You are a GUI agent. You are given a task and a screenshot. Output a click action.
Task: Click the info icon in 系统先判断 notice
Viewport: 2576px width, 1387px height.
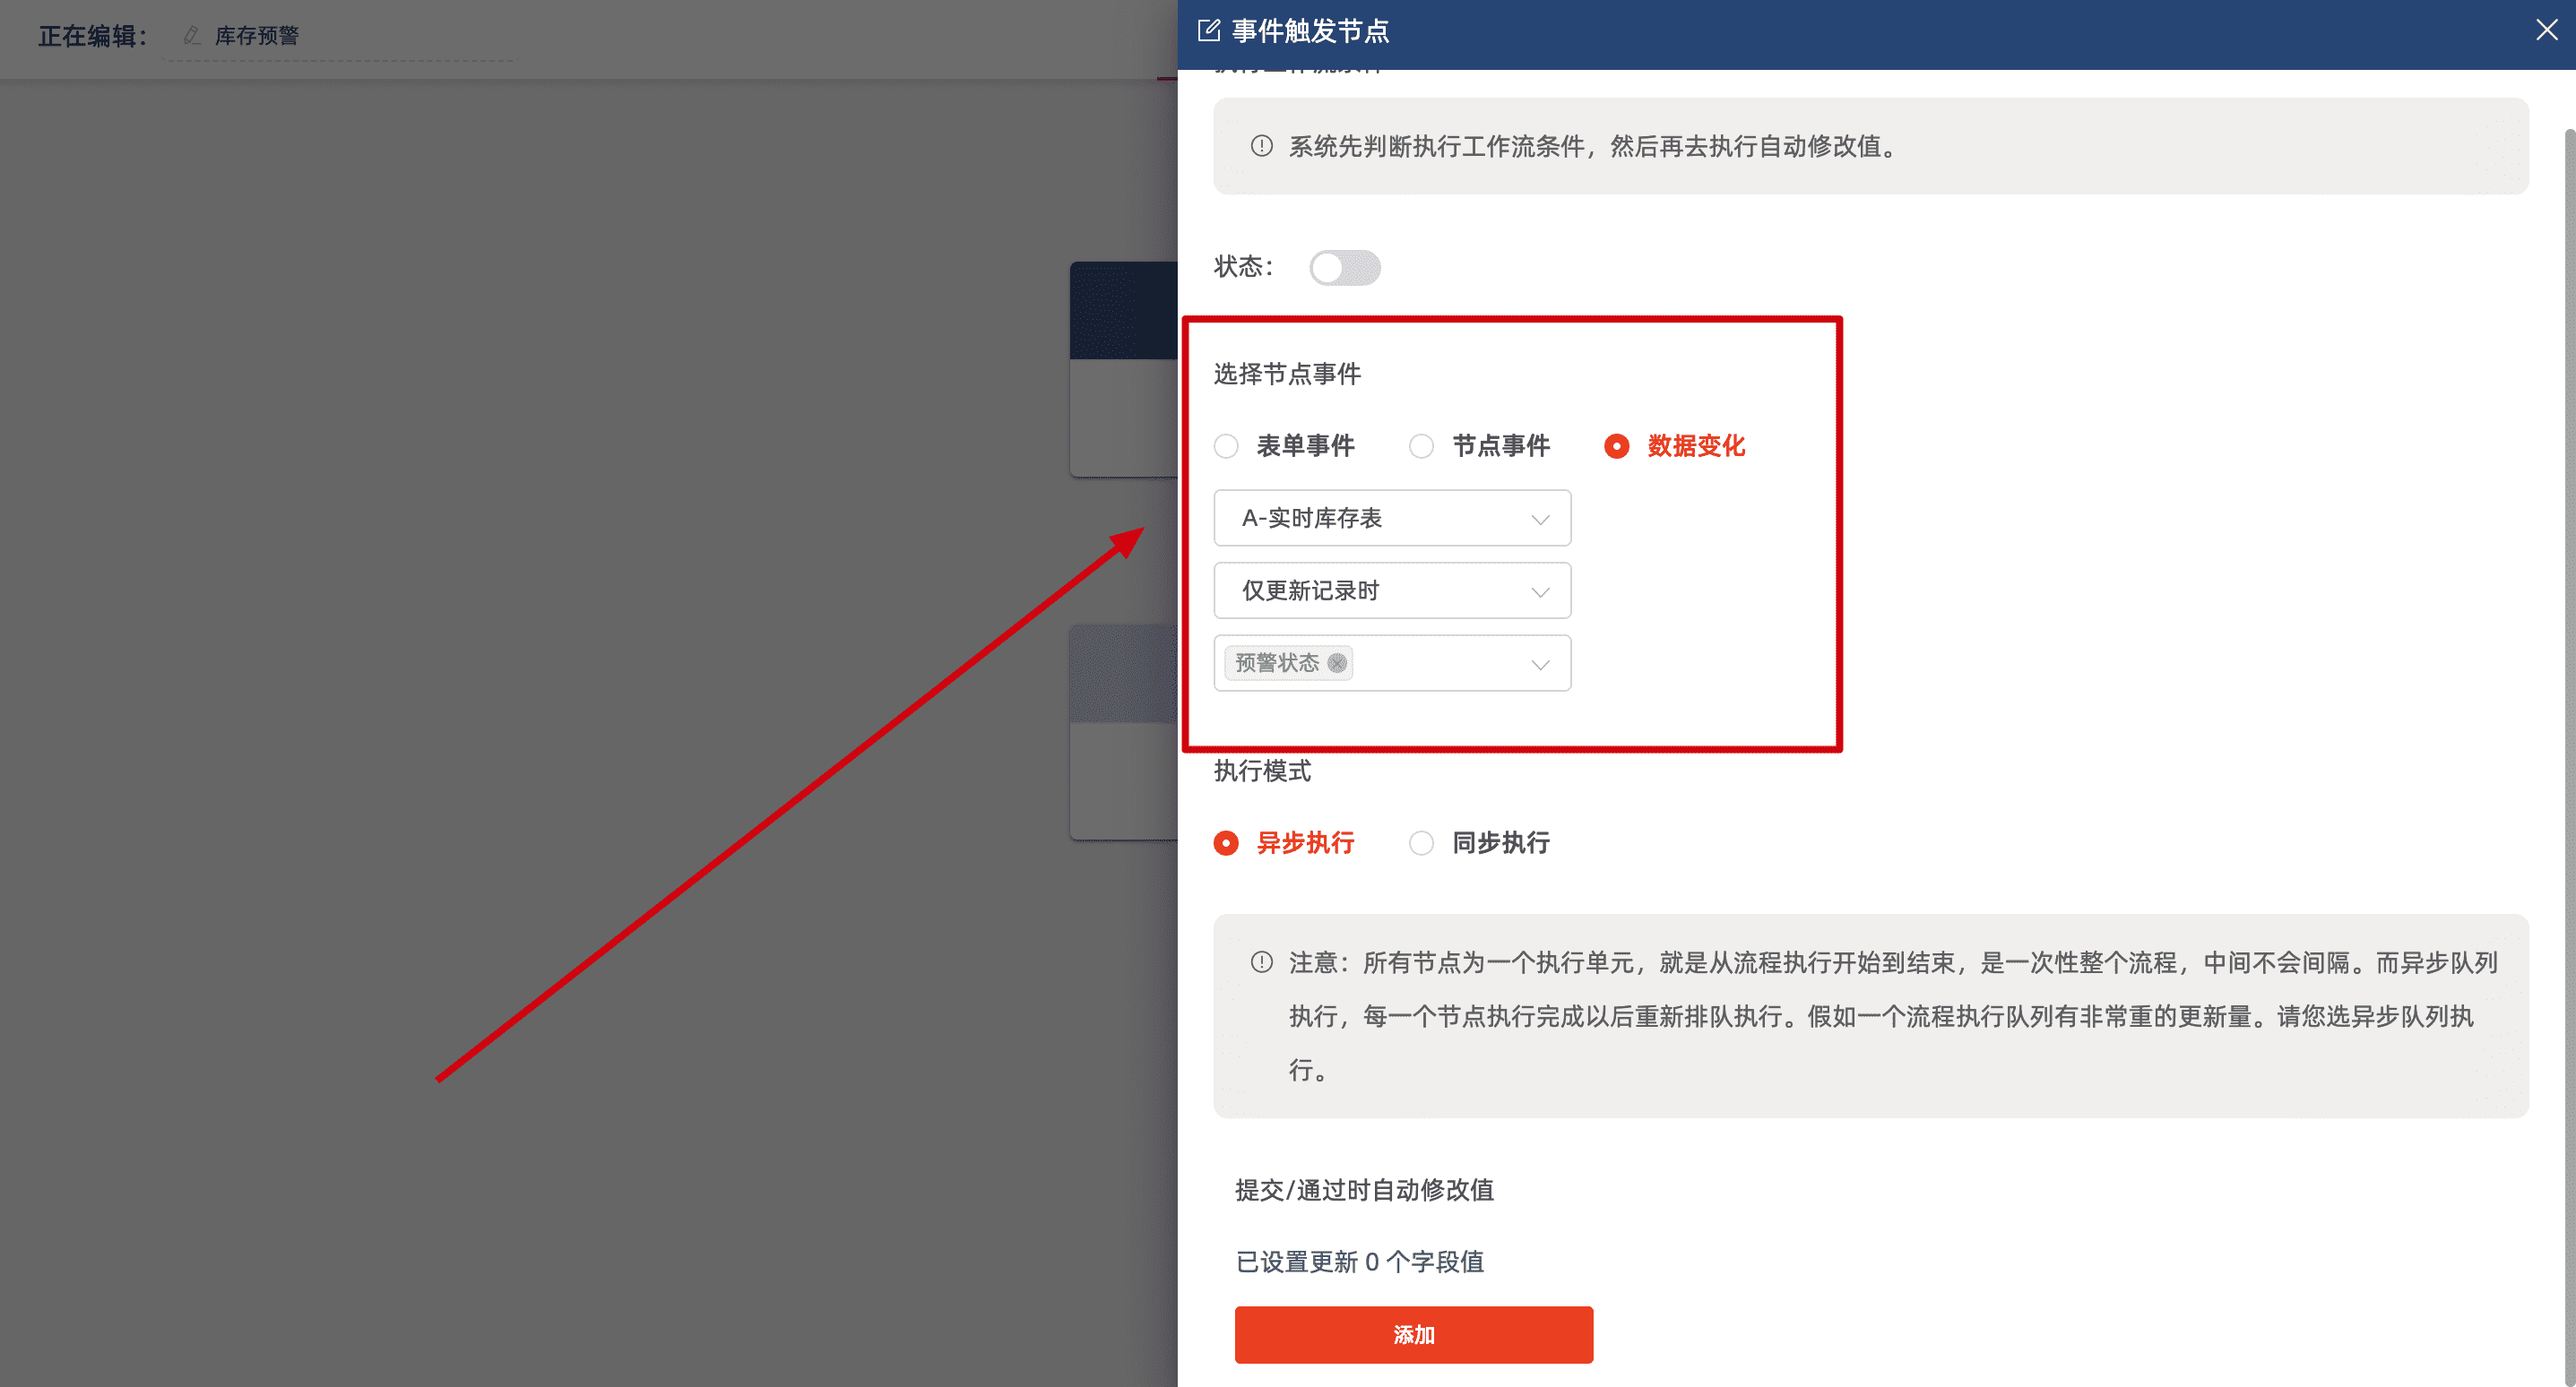coord(1261,146)
